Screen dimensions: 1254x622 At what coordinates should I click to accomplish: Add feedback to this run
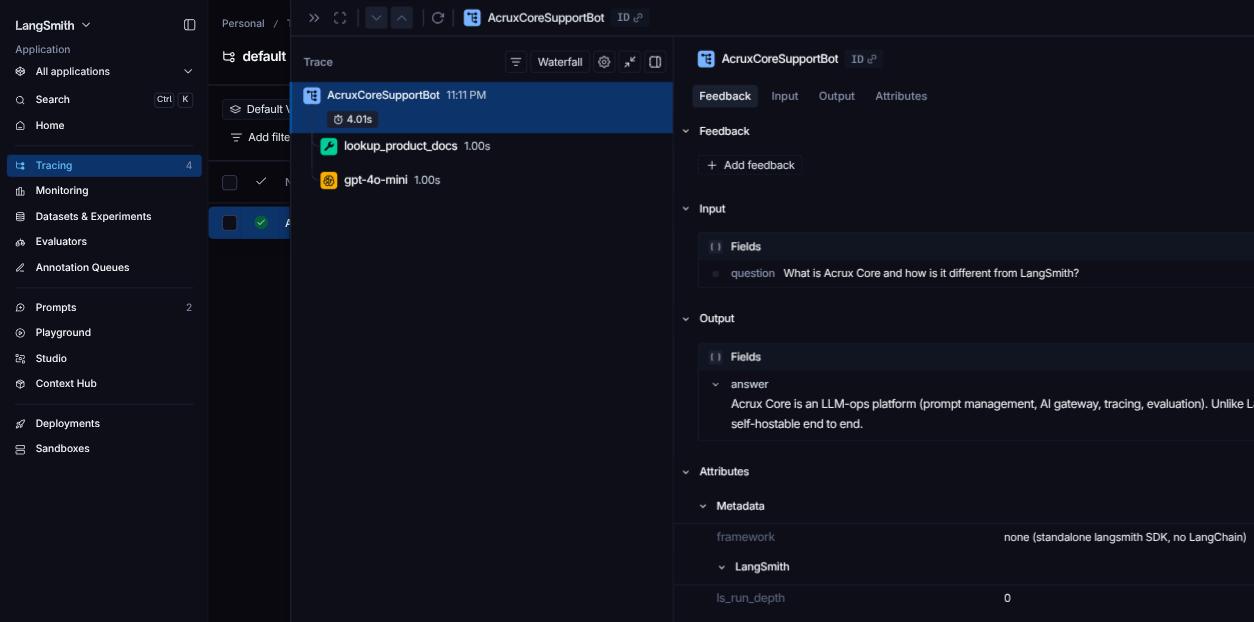click(x=750, y=165)
